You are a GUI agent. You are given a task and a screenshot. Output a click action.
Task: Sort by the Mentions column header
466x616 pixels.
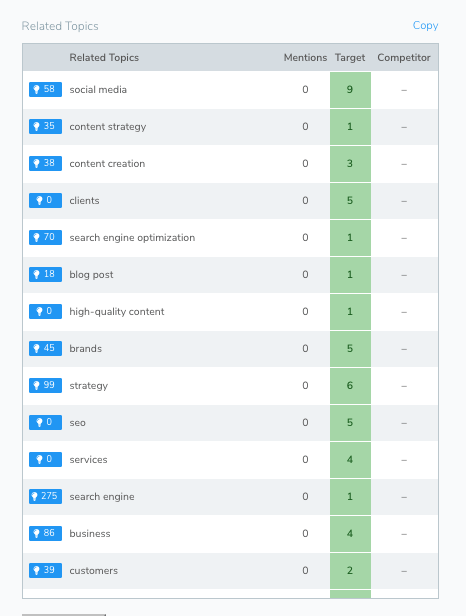tap(305, 57)
